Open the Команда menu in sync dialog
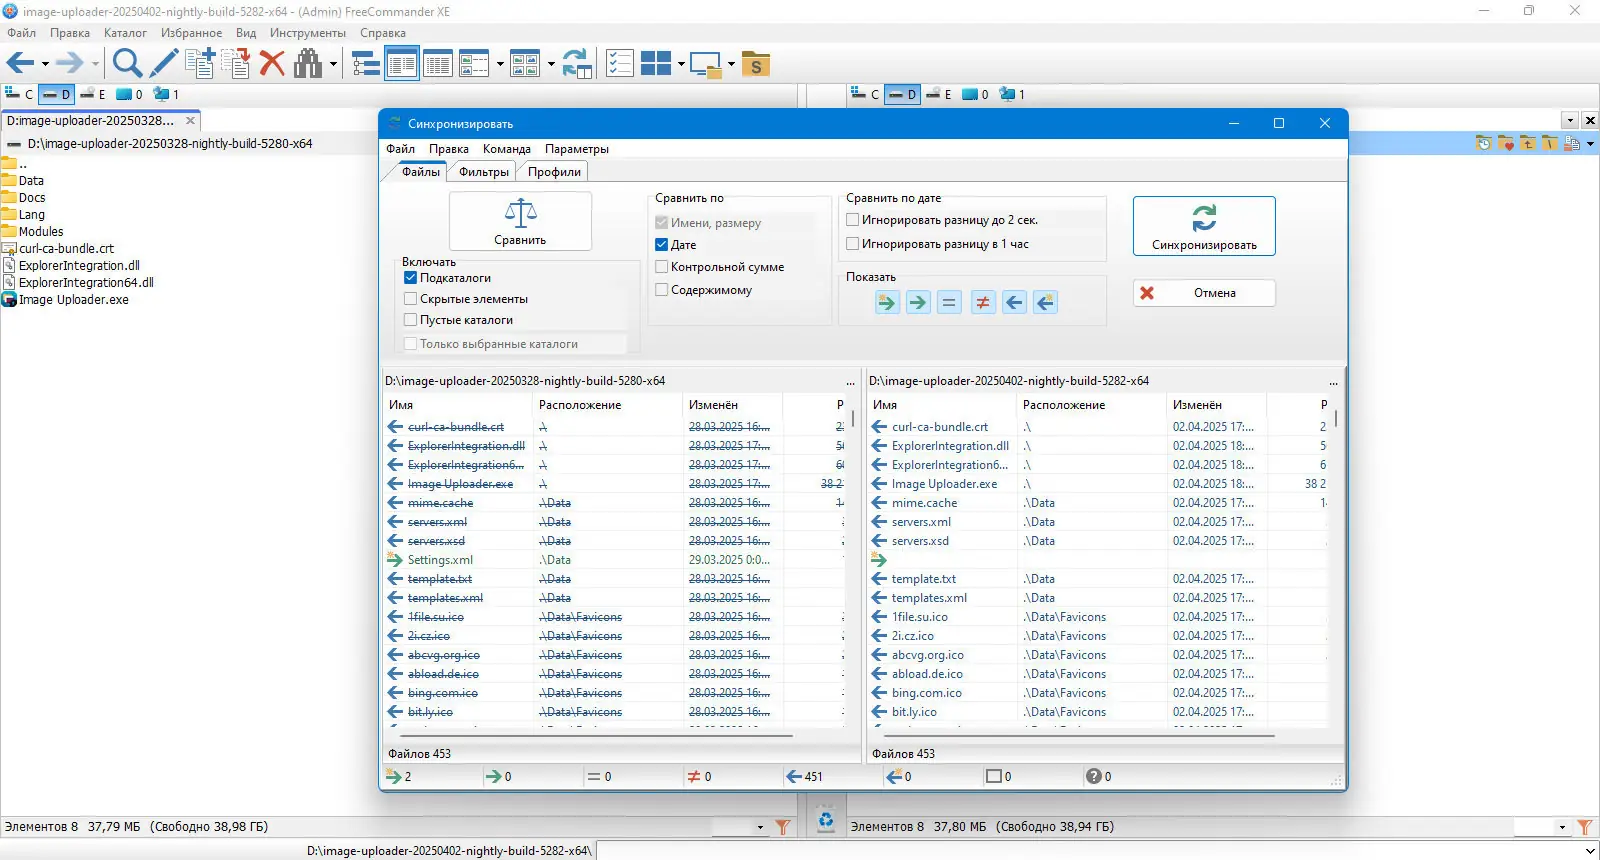This screenshot has width=1600, height=860. click(x=506, y=149)
